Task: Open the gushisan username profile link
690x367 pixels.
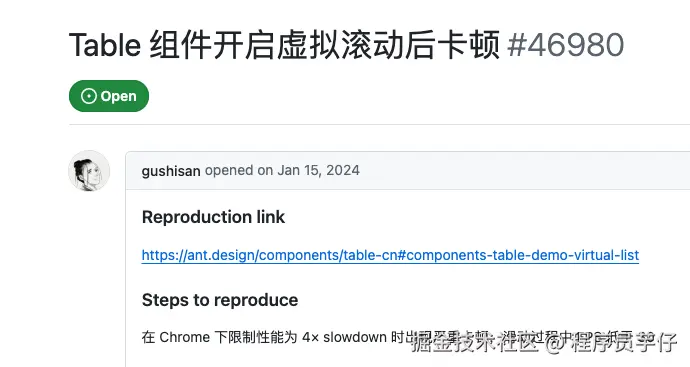Action: [171, 171]
